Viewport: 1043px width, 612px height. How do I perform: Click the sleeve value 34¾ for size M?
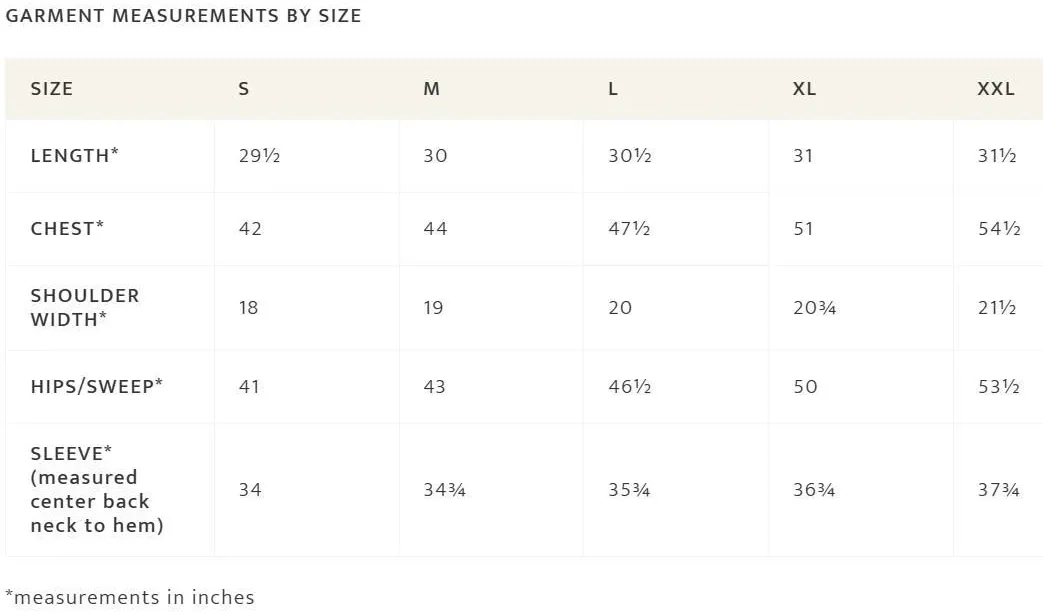[444, 490]
